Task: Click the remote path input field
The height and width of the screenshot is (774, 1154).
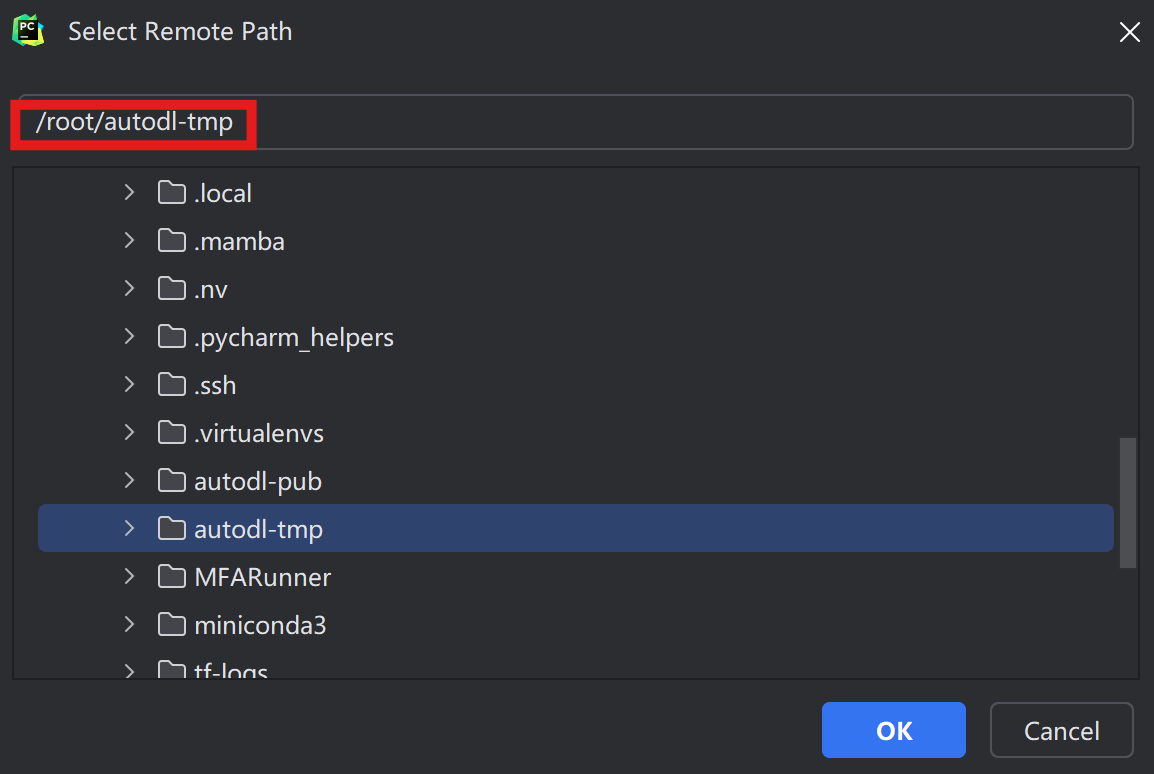Action: point(680,123)
